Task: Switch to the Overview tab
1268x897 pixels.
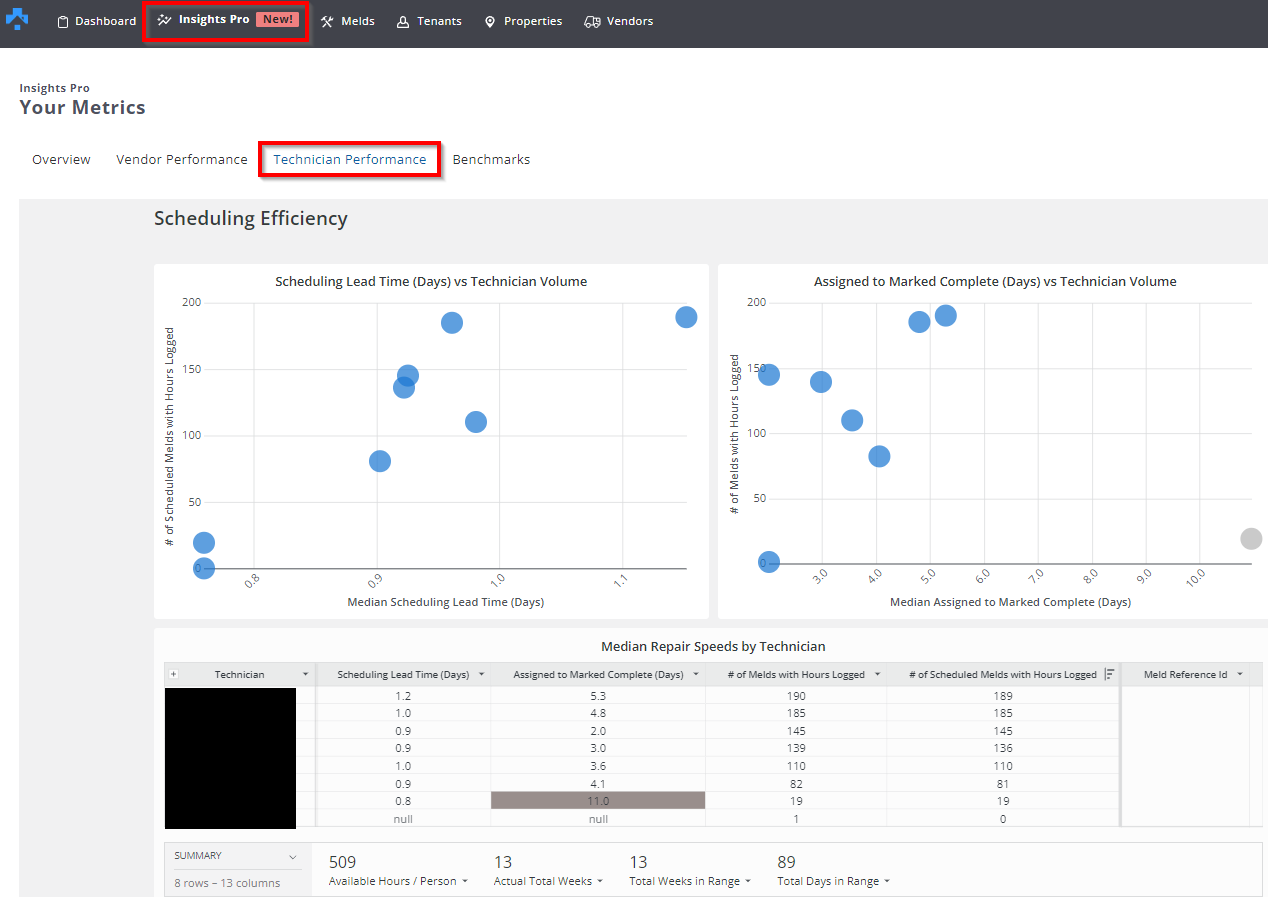Action: pos(61,160)
